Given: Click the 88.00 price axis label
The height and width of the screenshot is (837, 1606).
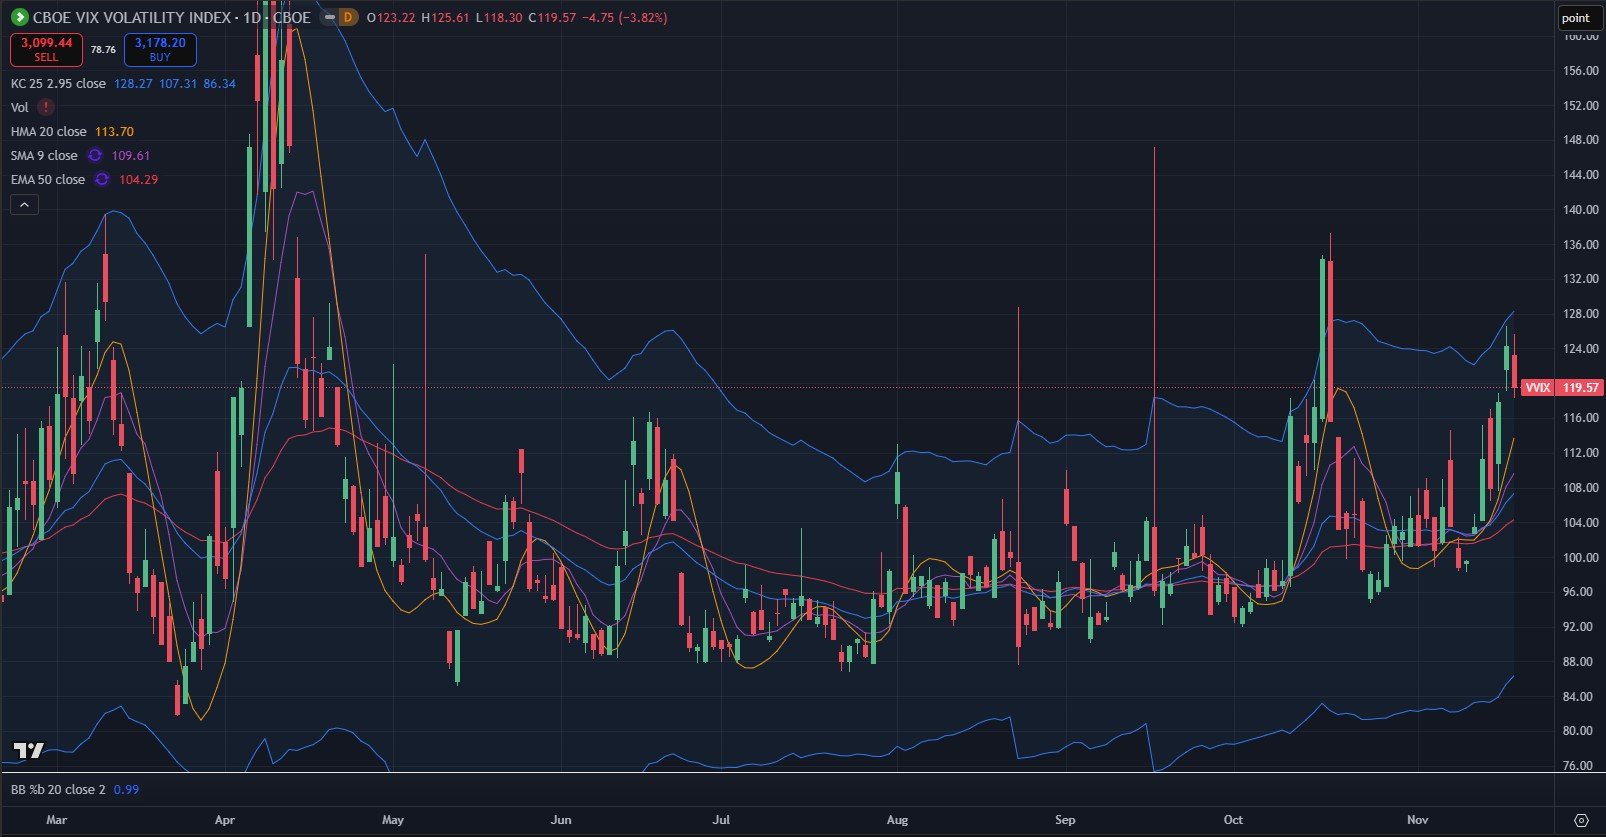Looking at the screenshot, I should point(1580,661).
